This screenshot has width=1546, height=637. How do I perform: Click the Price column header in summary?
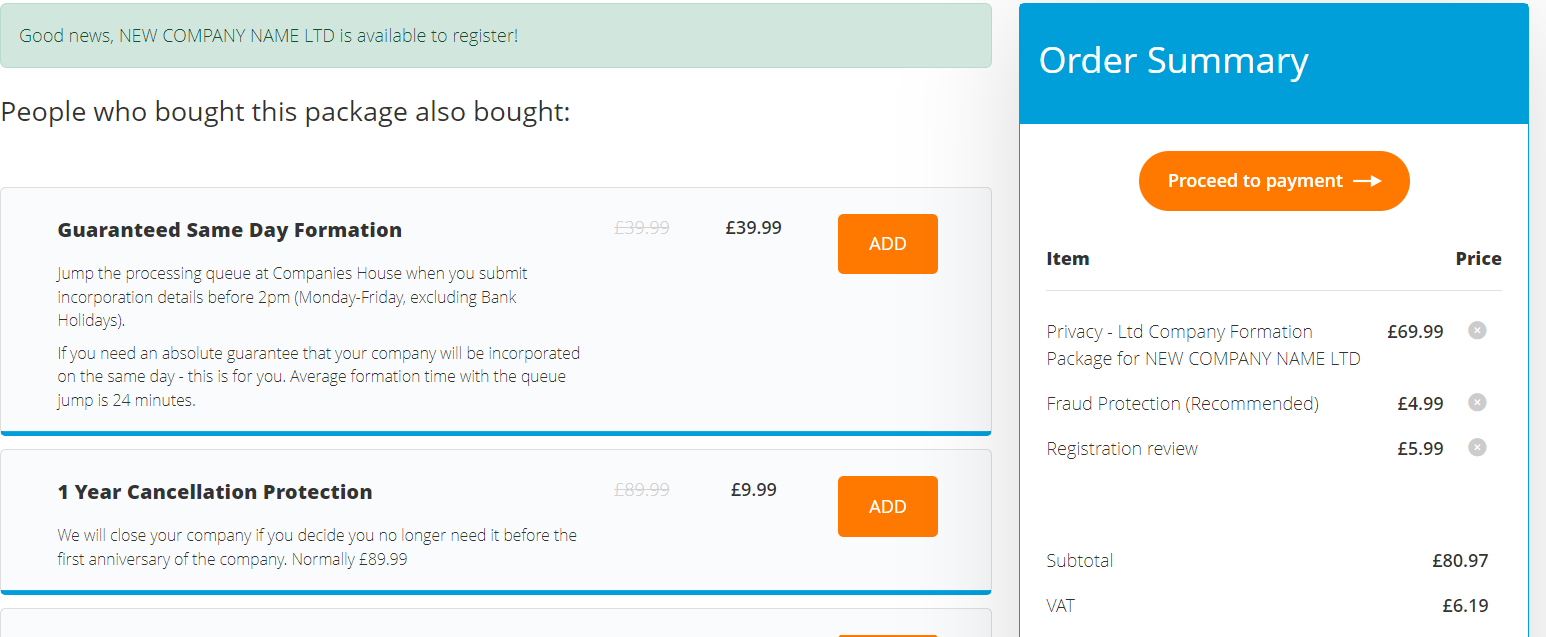1478,259
